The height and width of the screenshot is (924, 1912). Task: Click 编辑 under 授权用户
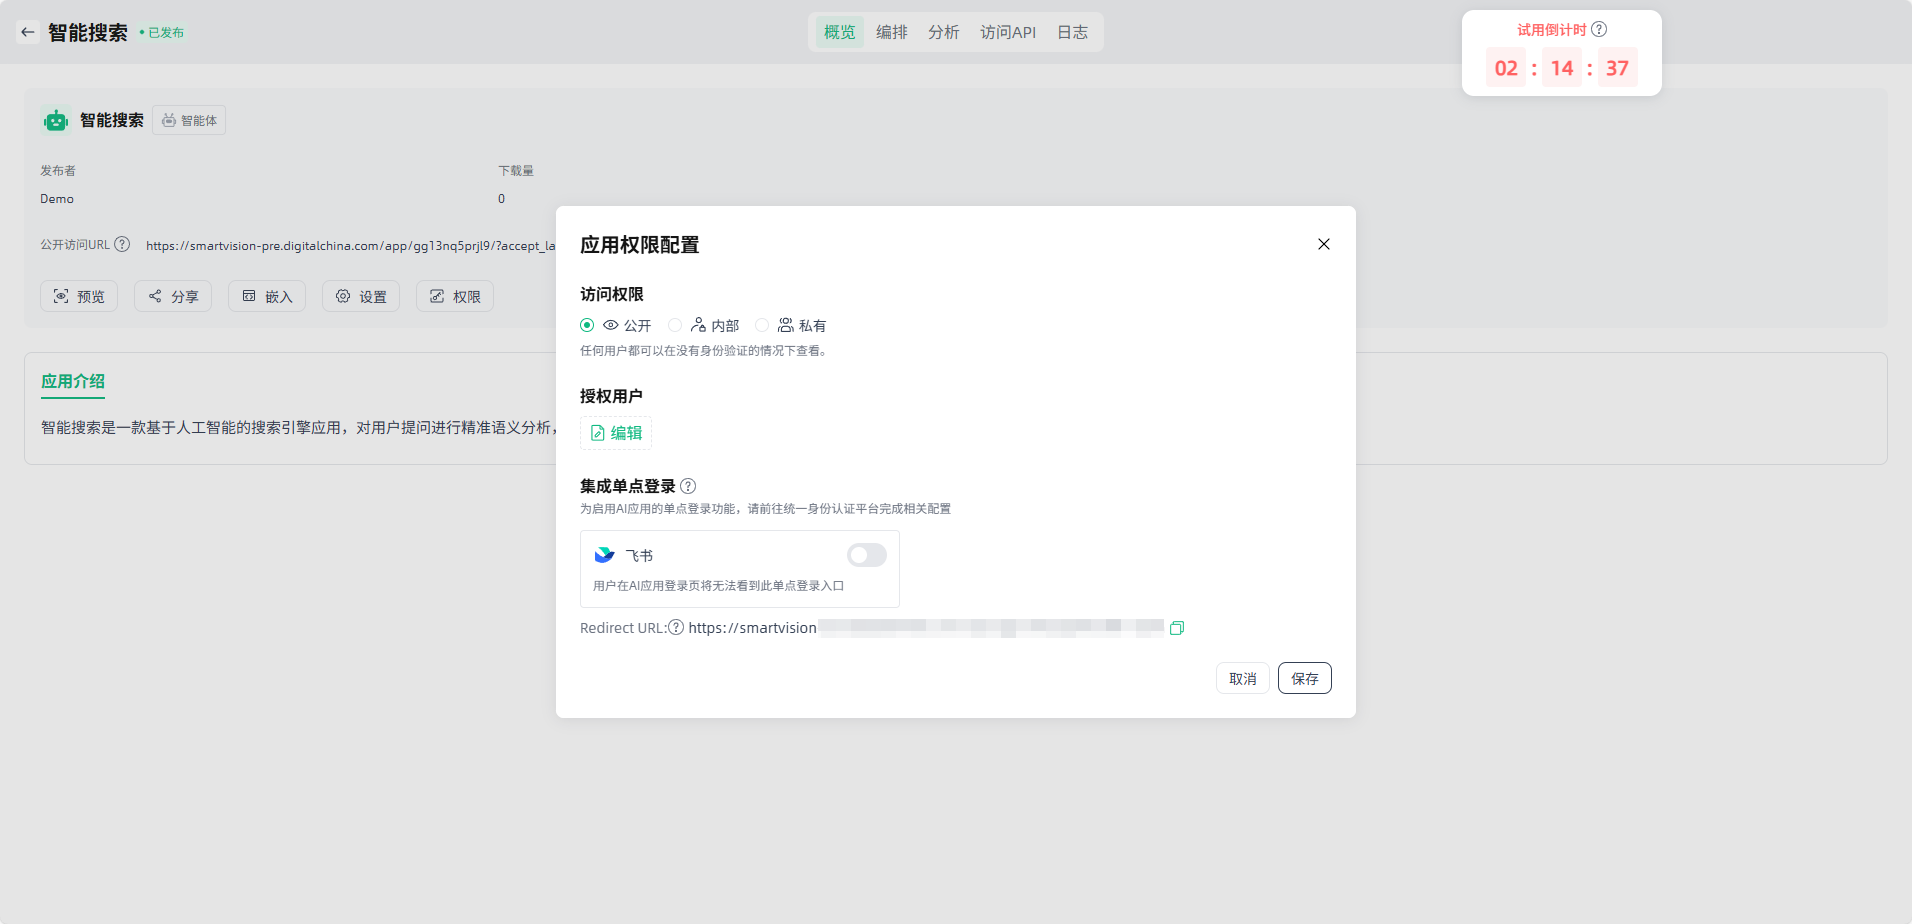tap(616, 433)
